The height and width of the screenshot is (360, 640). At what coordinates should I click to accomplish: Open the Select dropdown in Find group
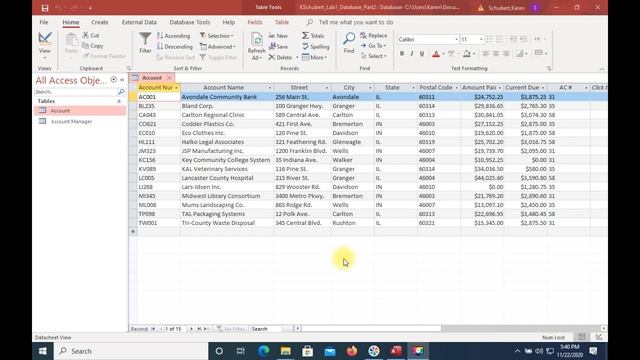[x=373, y=56]
